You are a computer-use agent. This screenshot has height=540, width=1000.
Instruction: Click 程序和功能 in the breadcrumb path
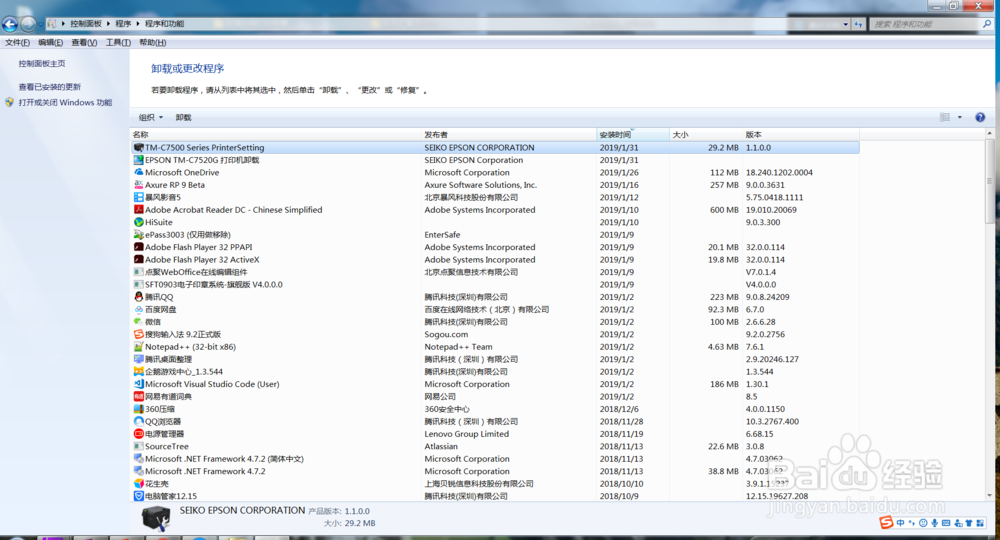(x=164, y=24)
